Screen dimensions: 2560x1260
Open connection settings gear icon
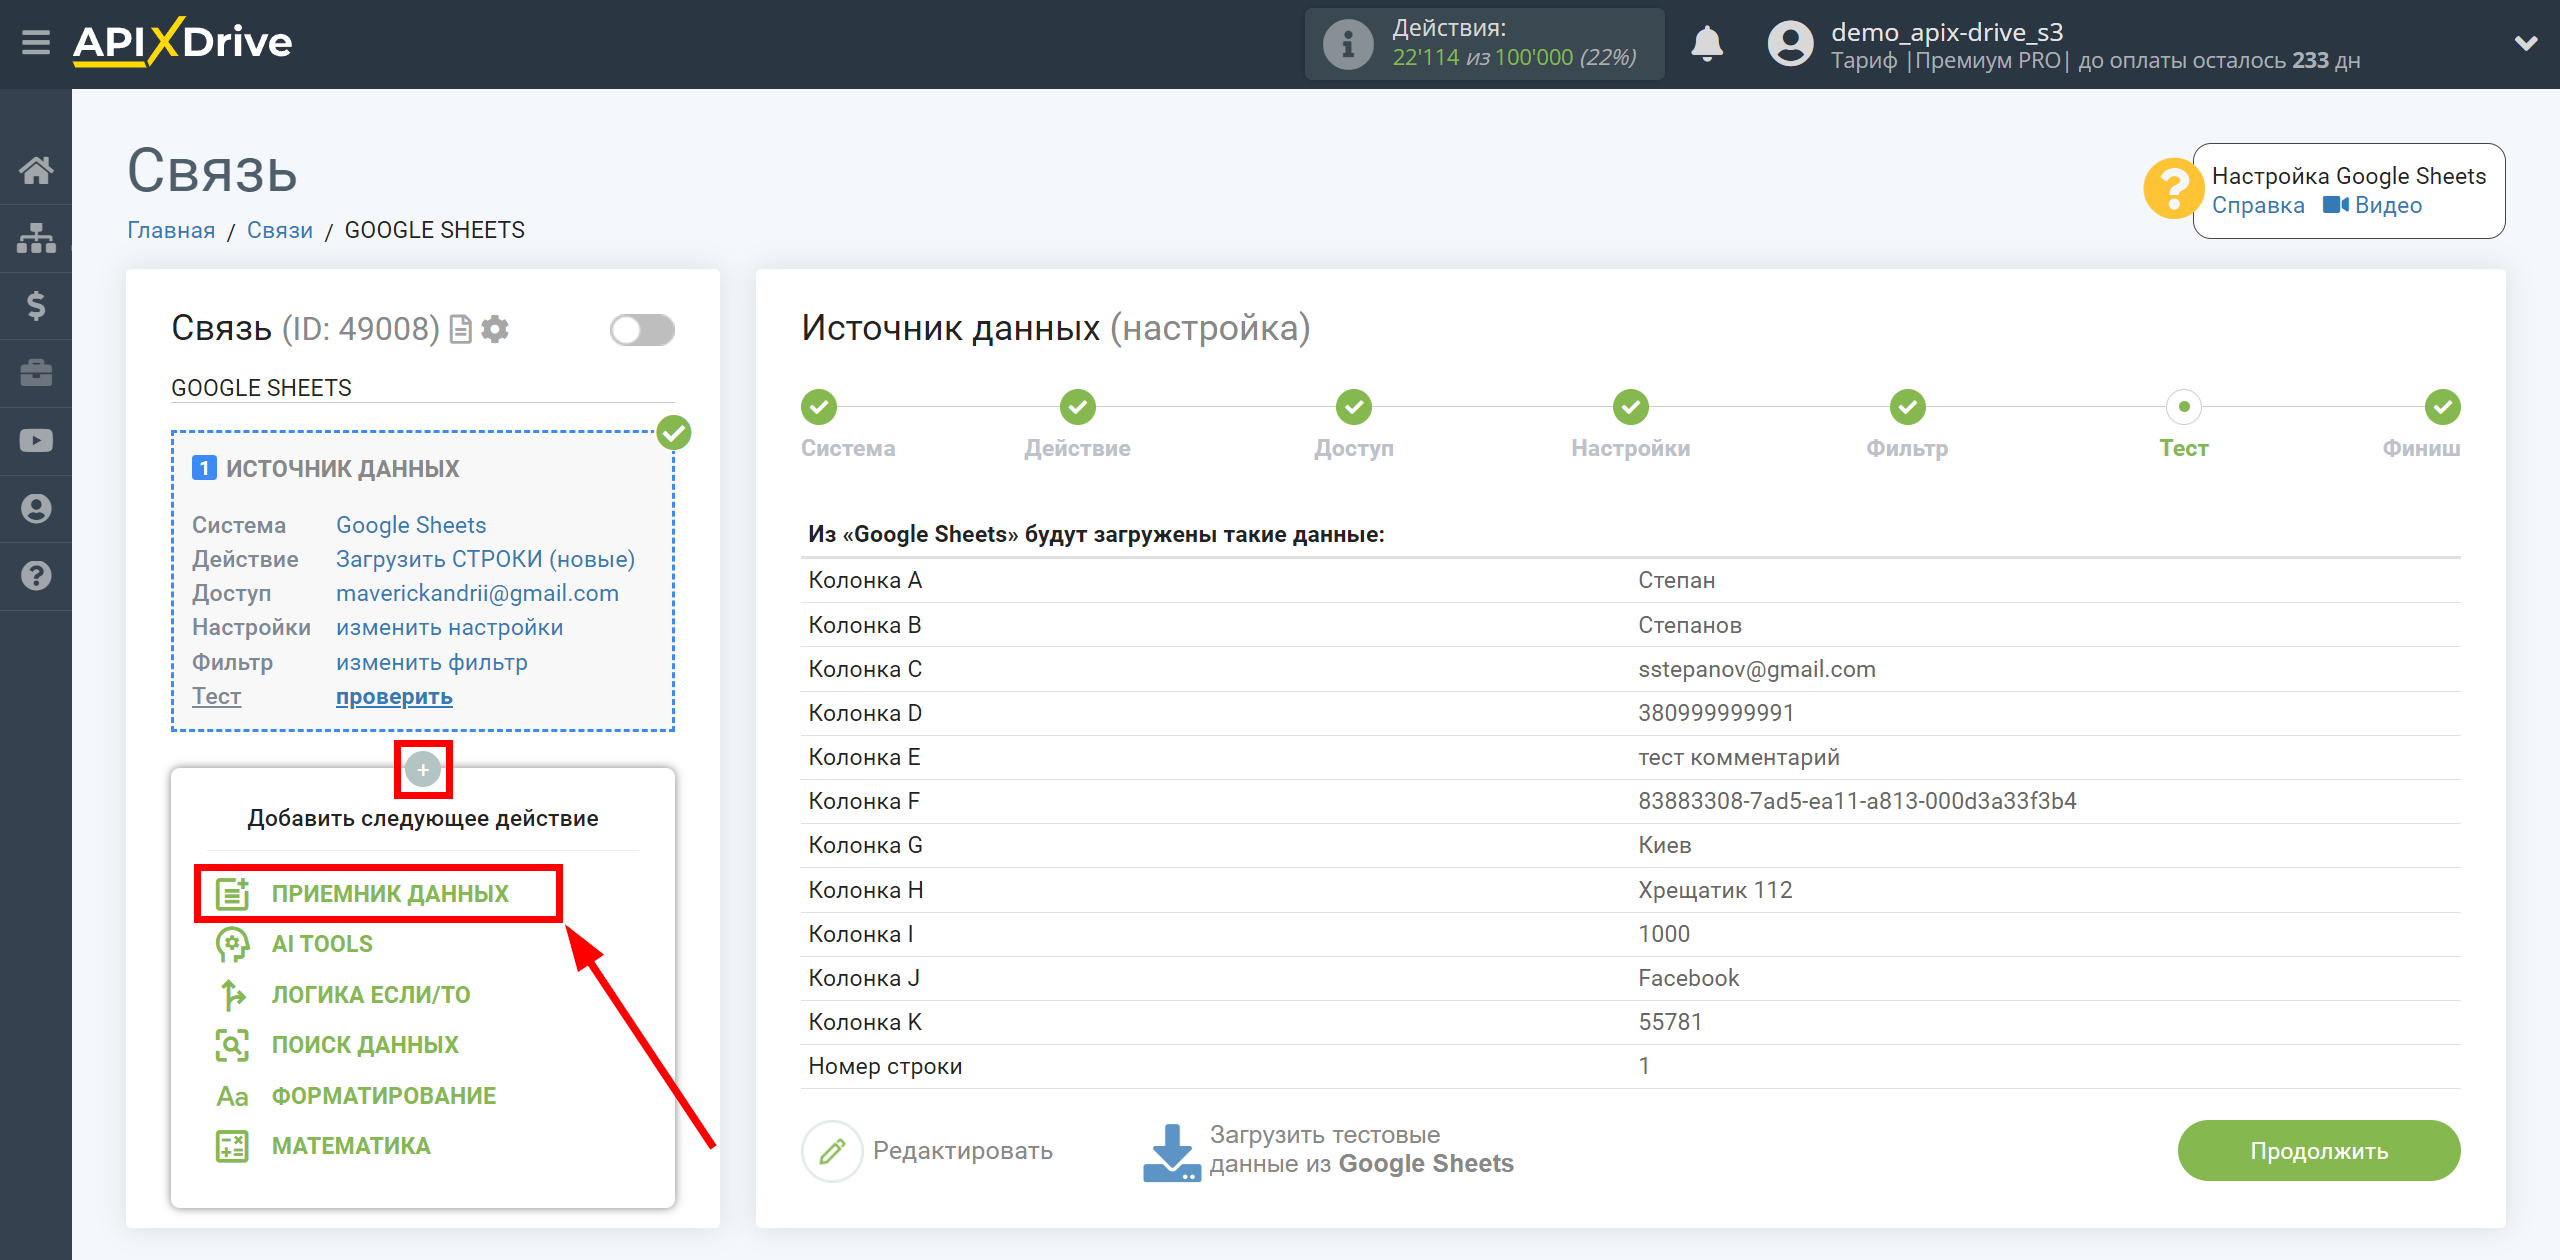[495, 329]
